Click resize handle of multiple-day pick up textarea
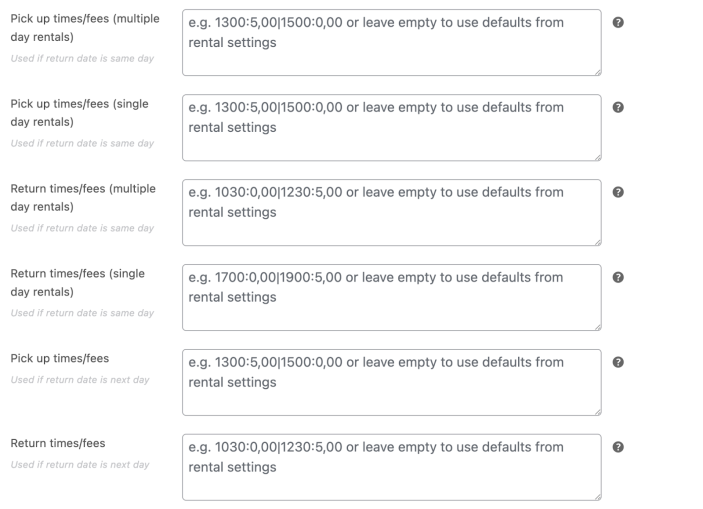The height and width of the screenshot is (509, 703). pos(597,71)
